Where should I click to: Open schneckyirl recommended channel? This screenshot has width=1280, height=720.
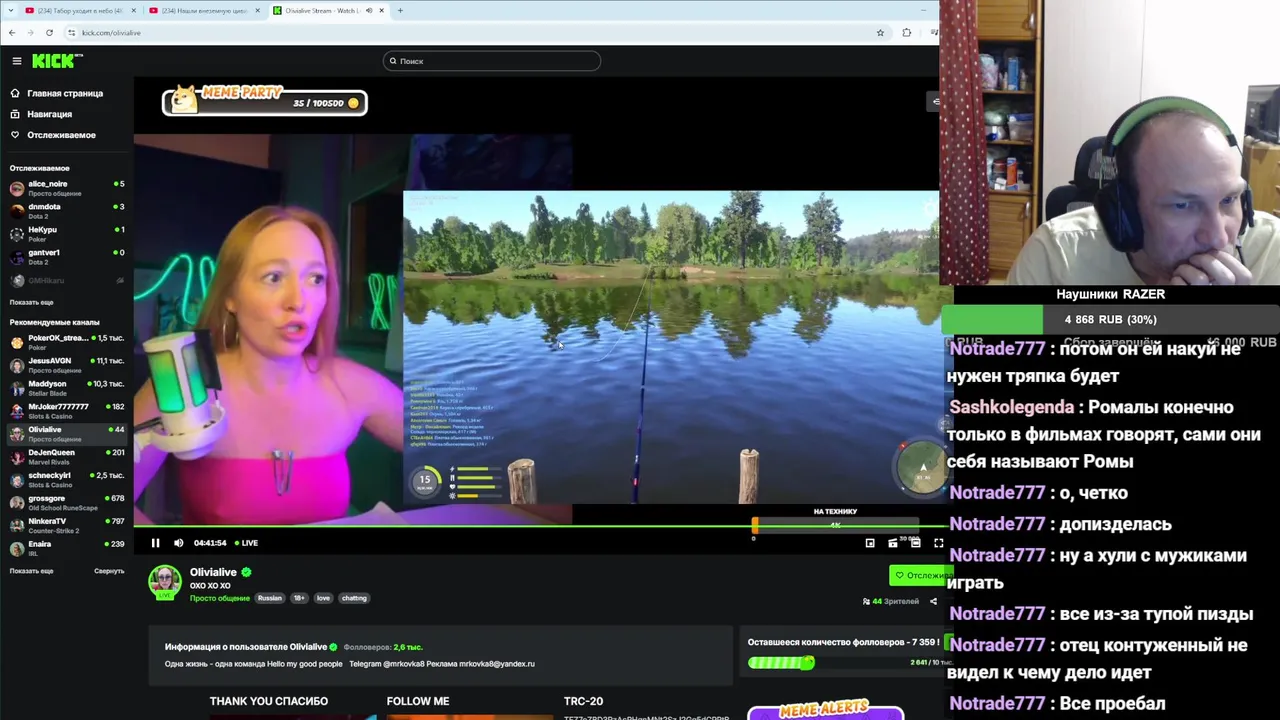tap(66, 480)
